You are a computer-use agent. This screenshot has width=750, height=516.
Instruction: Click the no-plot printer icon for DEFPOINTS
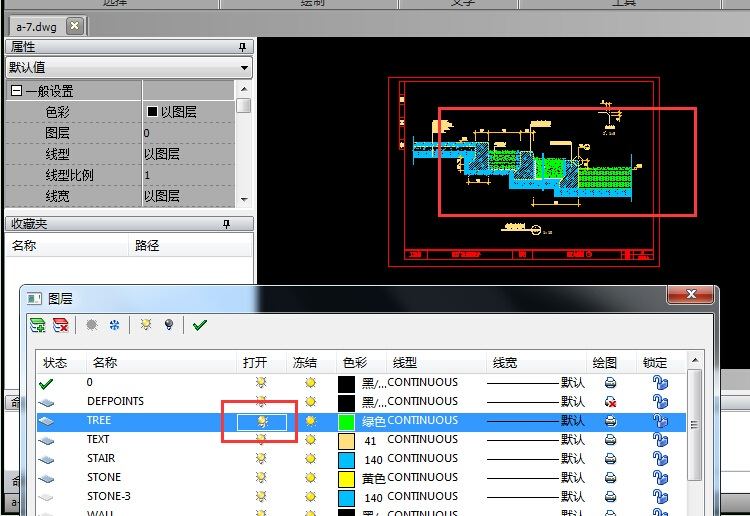point(610,402)
